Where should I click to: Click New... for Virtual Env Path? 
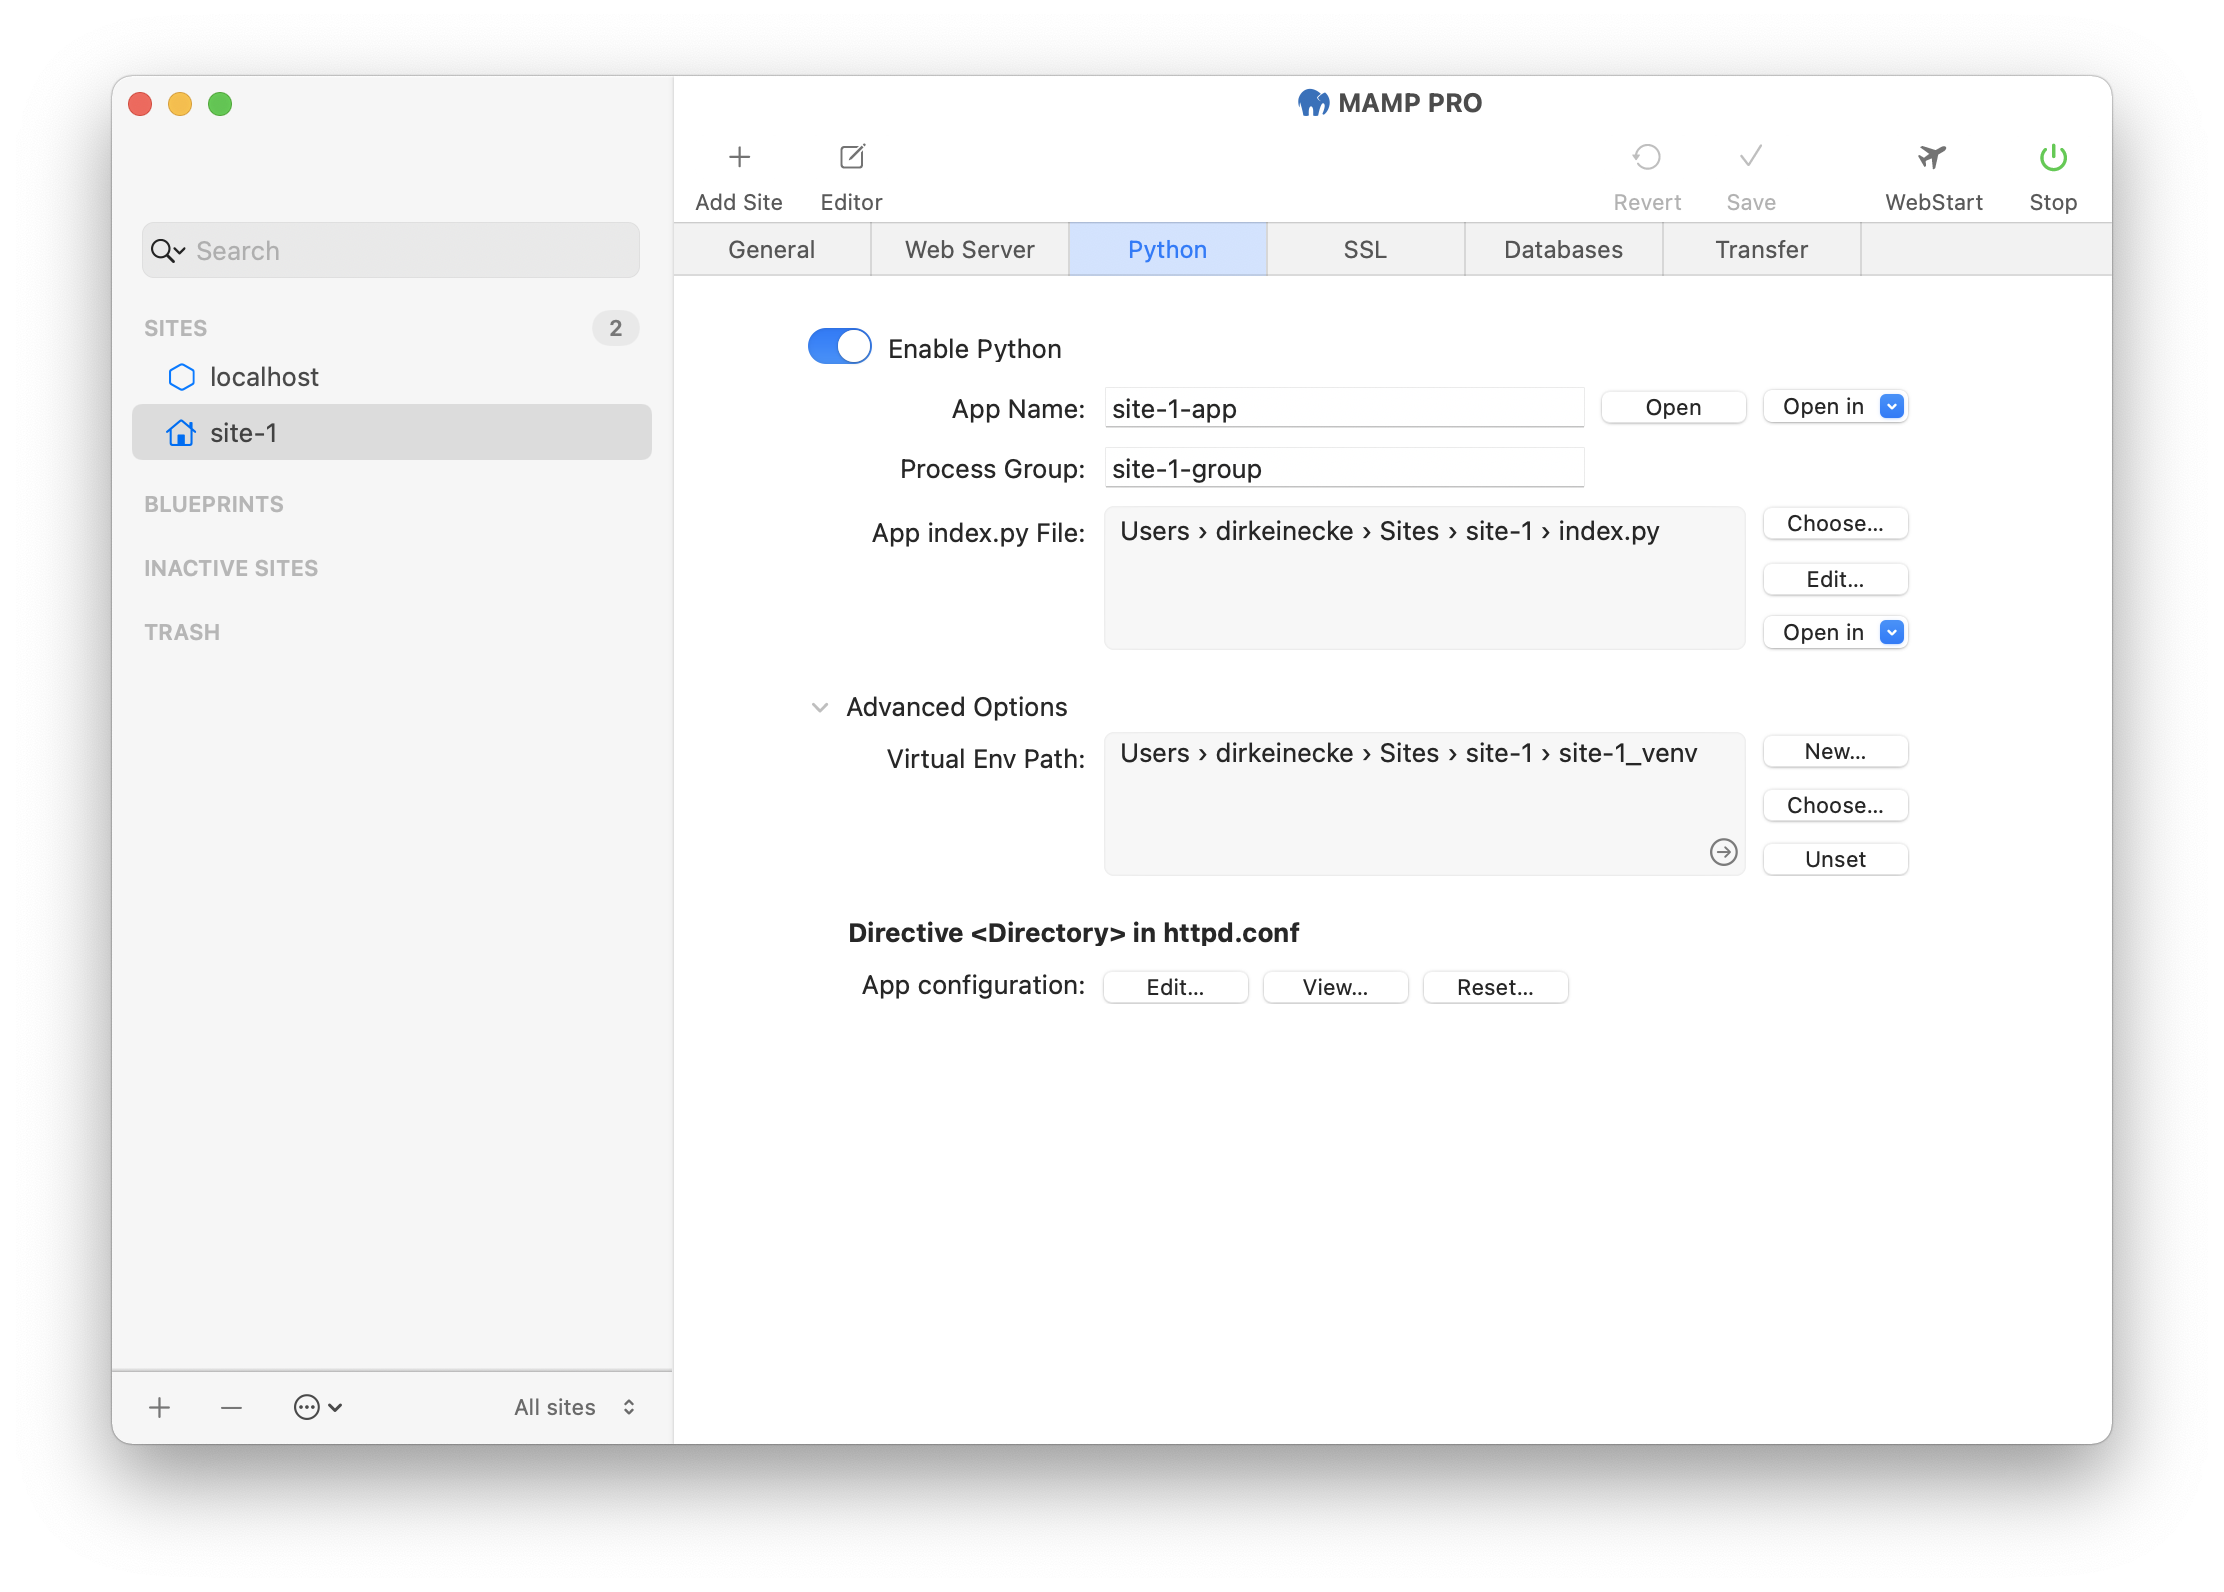pos(1835,752)
